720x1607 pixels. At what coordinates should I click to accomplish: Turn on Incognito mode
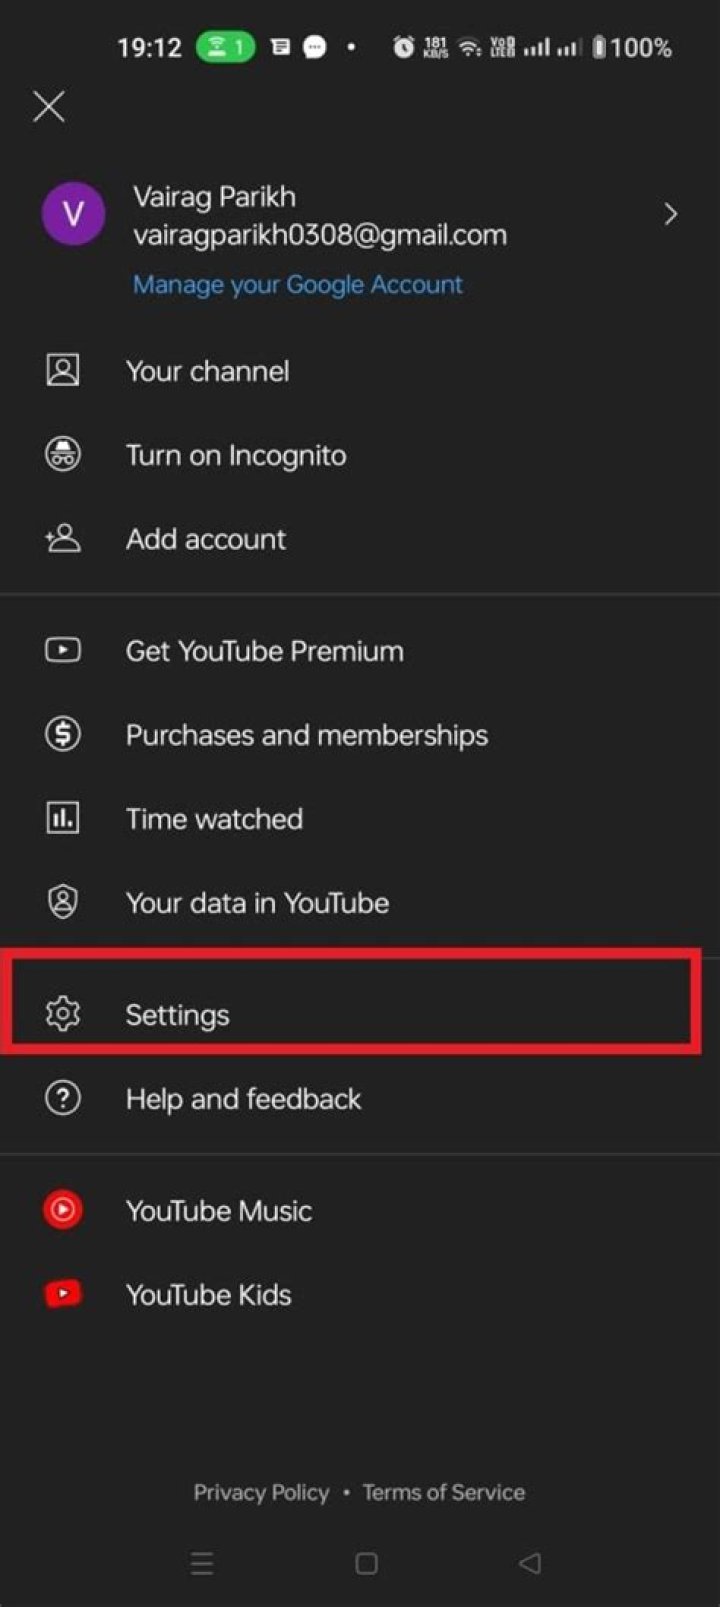click(x=235, y=455)
